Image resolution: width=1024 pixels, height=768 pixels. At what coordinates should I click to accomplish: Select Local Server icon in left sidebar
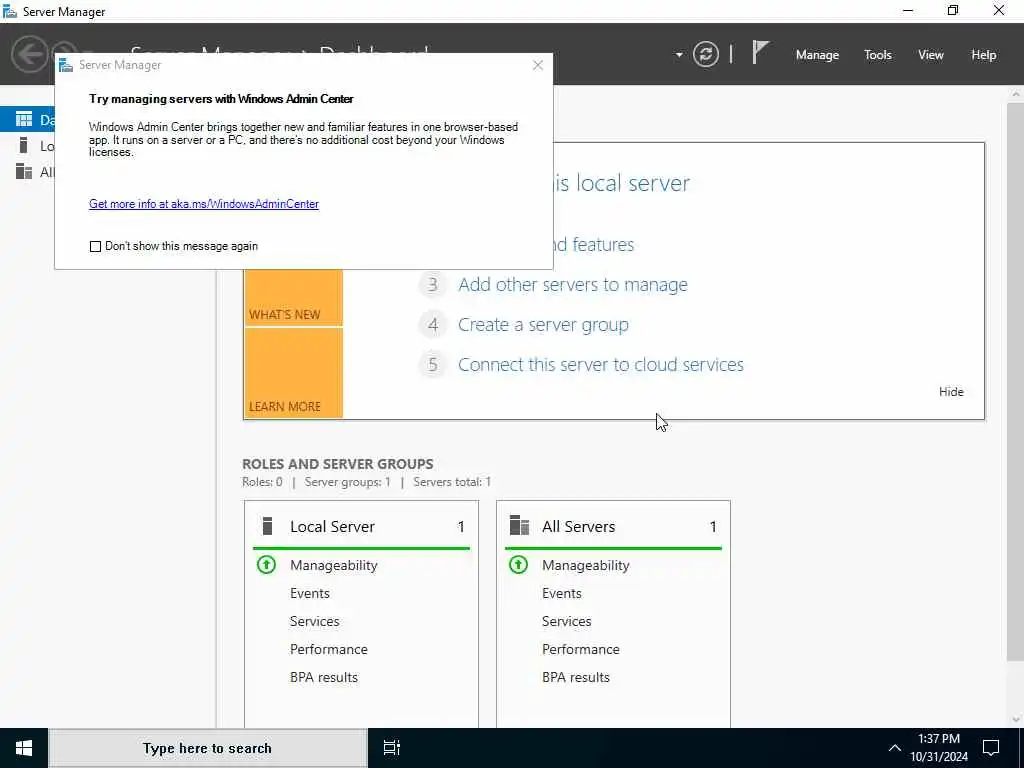[x=24, y=145]
